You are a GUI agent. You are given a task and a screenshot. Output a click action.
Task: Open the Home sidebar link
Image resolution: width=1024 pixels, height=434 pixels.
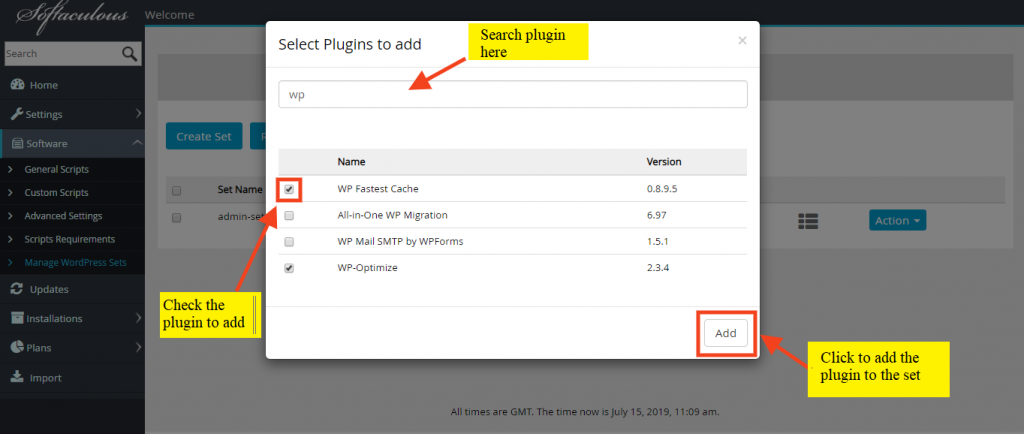point(44,85)
